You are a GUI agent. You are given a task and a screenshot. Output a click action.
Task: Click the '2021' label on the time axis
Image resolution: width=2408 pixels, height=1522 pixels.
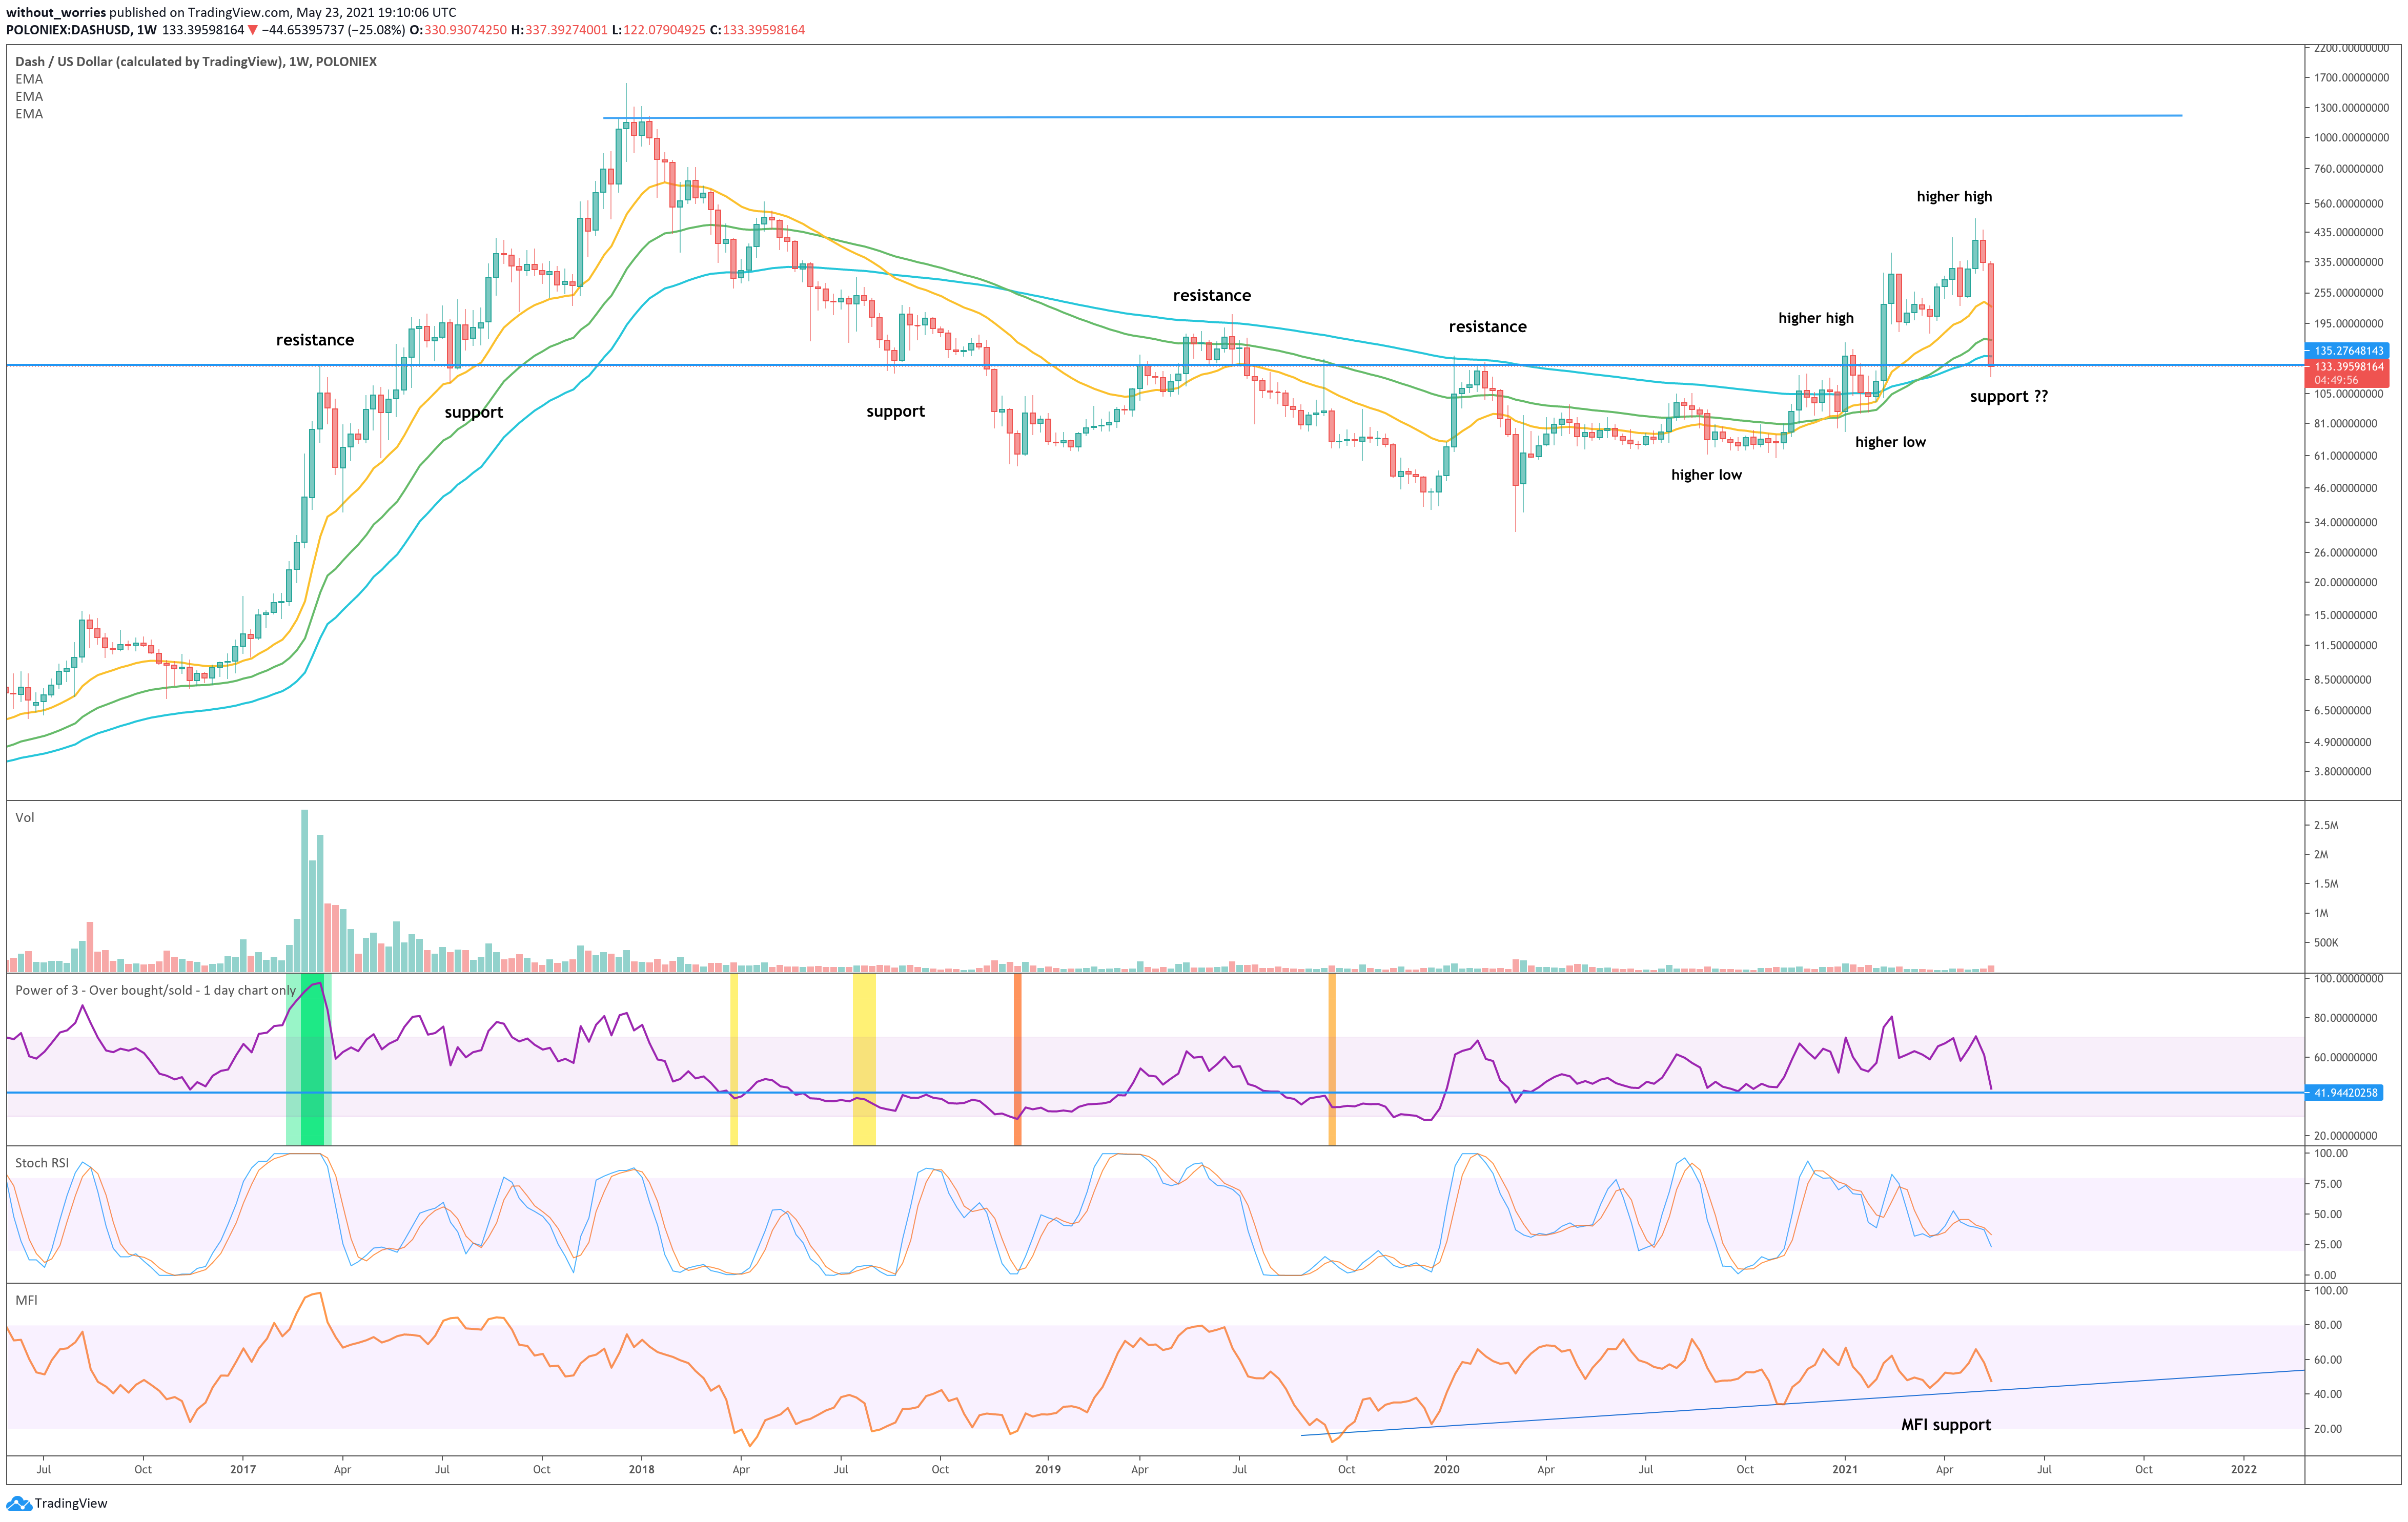pos(1845,1470)
